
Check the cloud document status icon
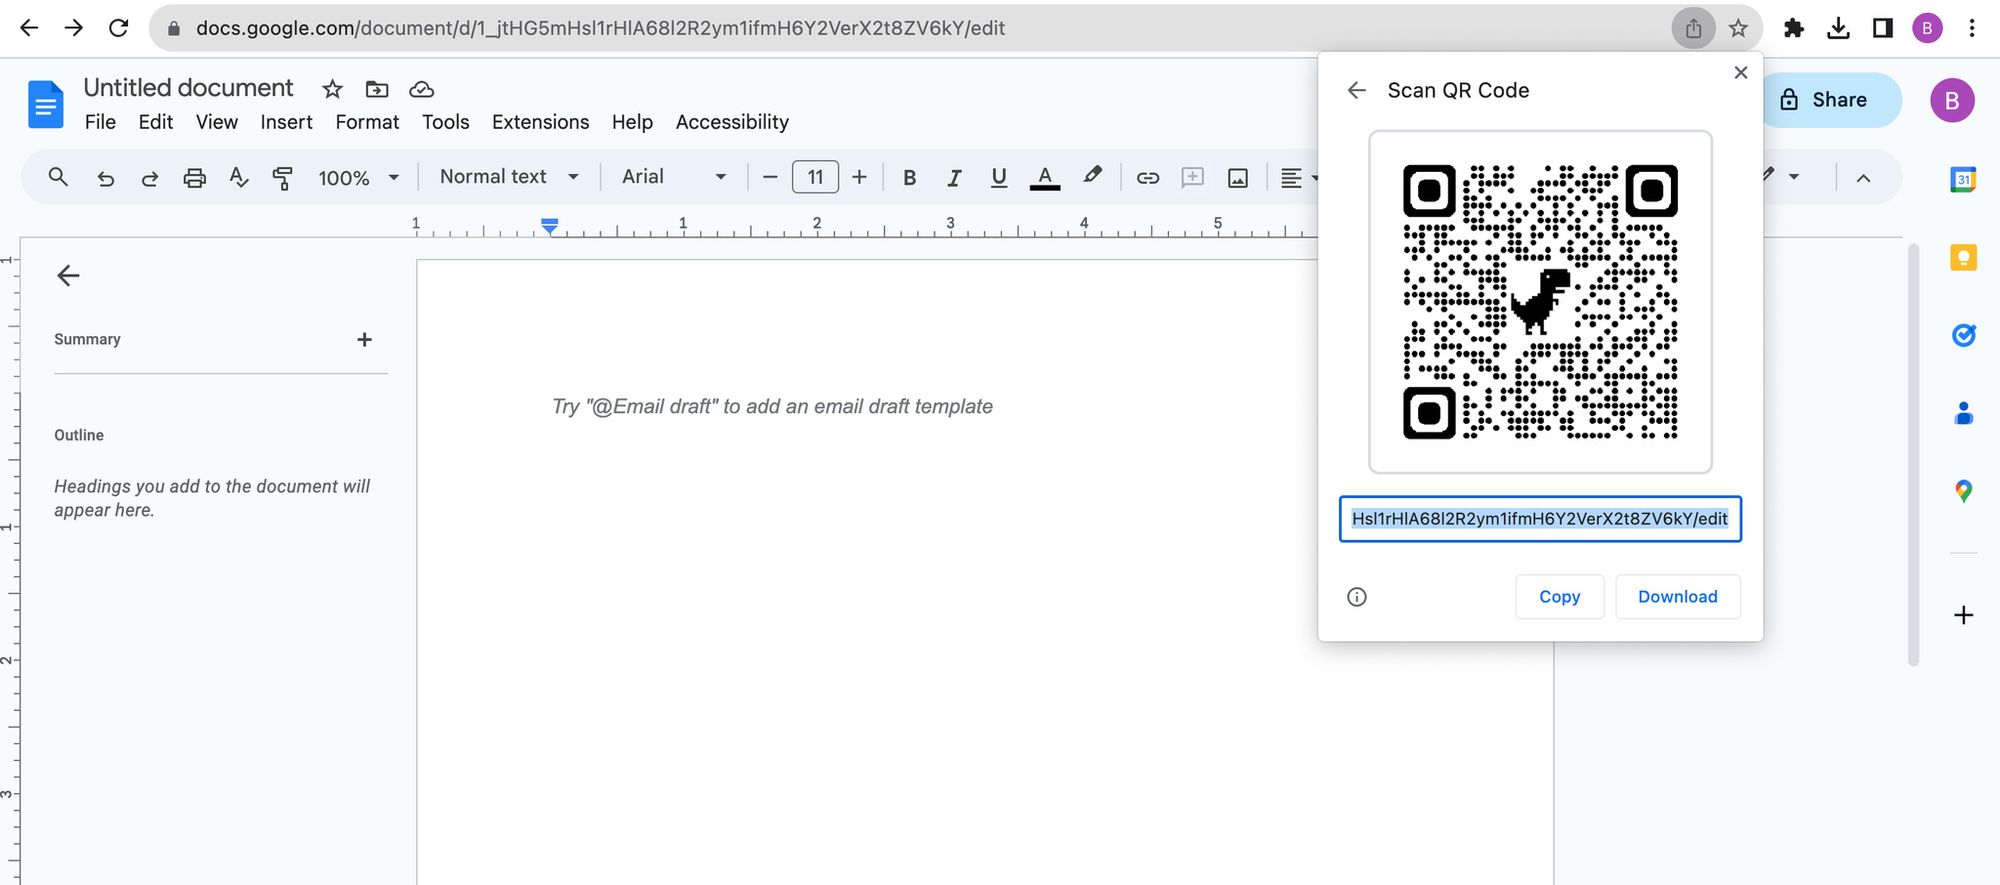(422, 90)
